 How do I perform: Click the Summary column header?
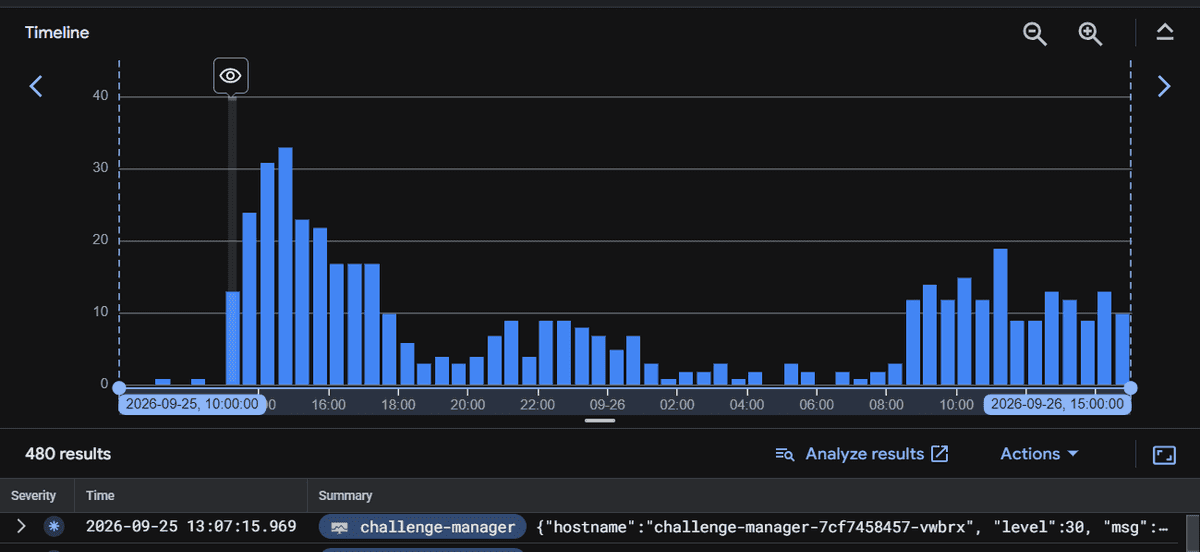tap(345, 495)
